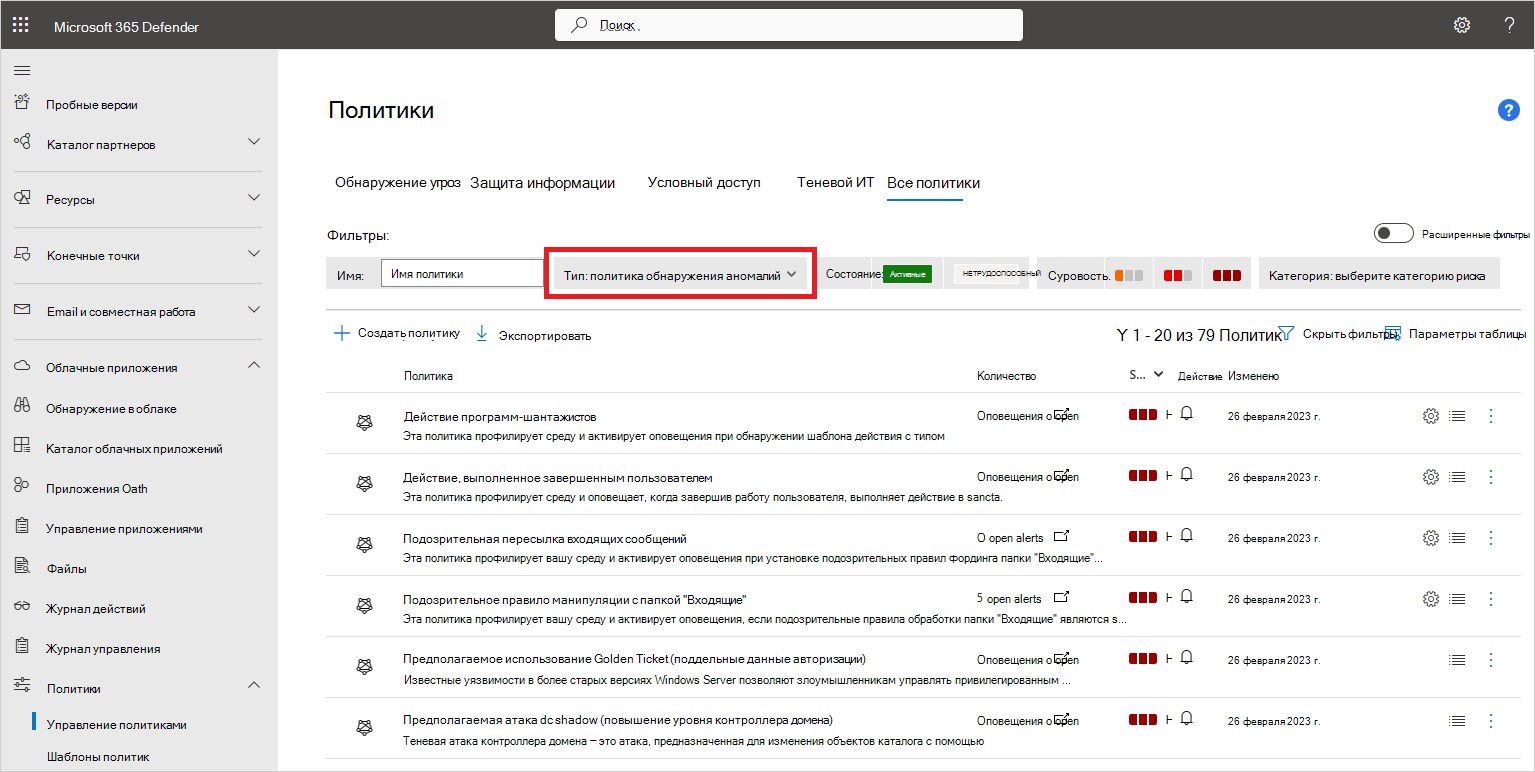Select high severity filter swatch
Screen dimensions: 1535x772
[1227, 275]
